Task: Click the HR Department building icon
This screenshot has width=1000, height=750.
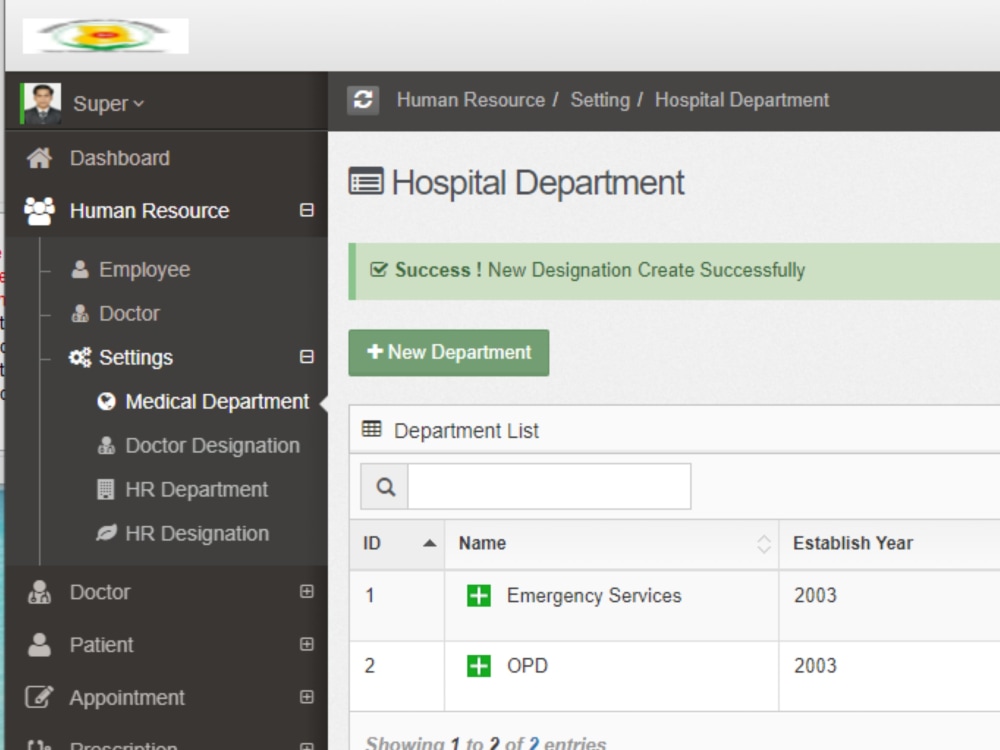Action: pyautogui.click(x=105, y=489)
